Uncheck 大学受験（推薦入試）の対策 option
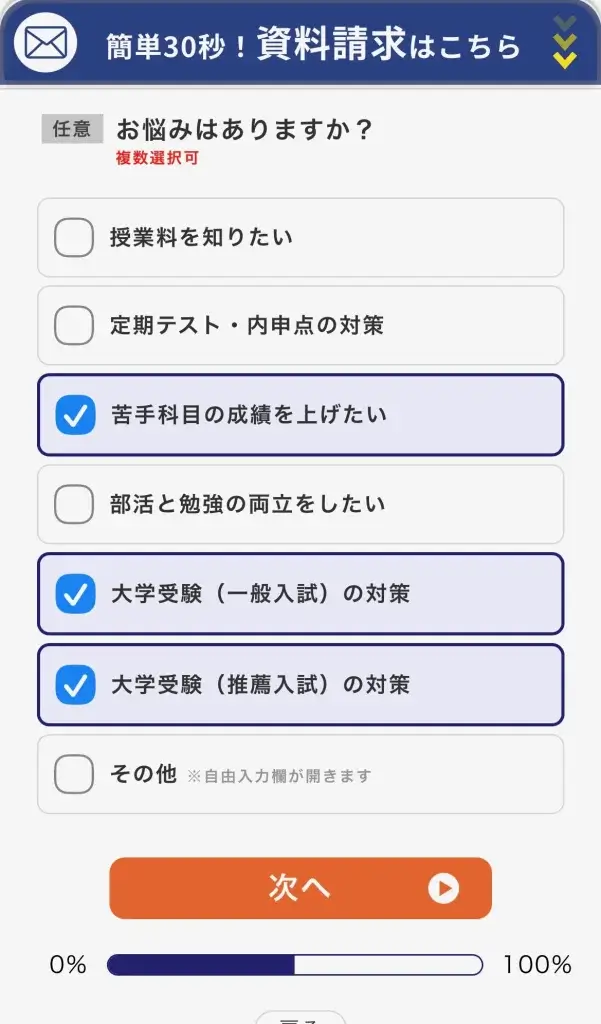Screen dimensions: 601x1024 [x=75, y=684]
